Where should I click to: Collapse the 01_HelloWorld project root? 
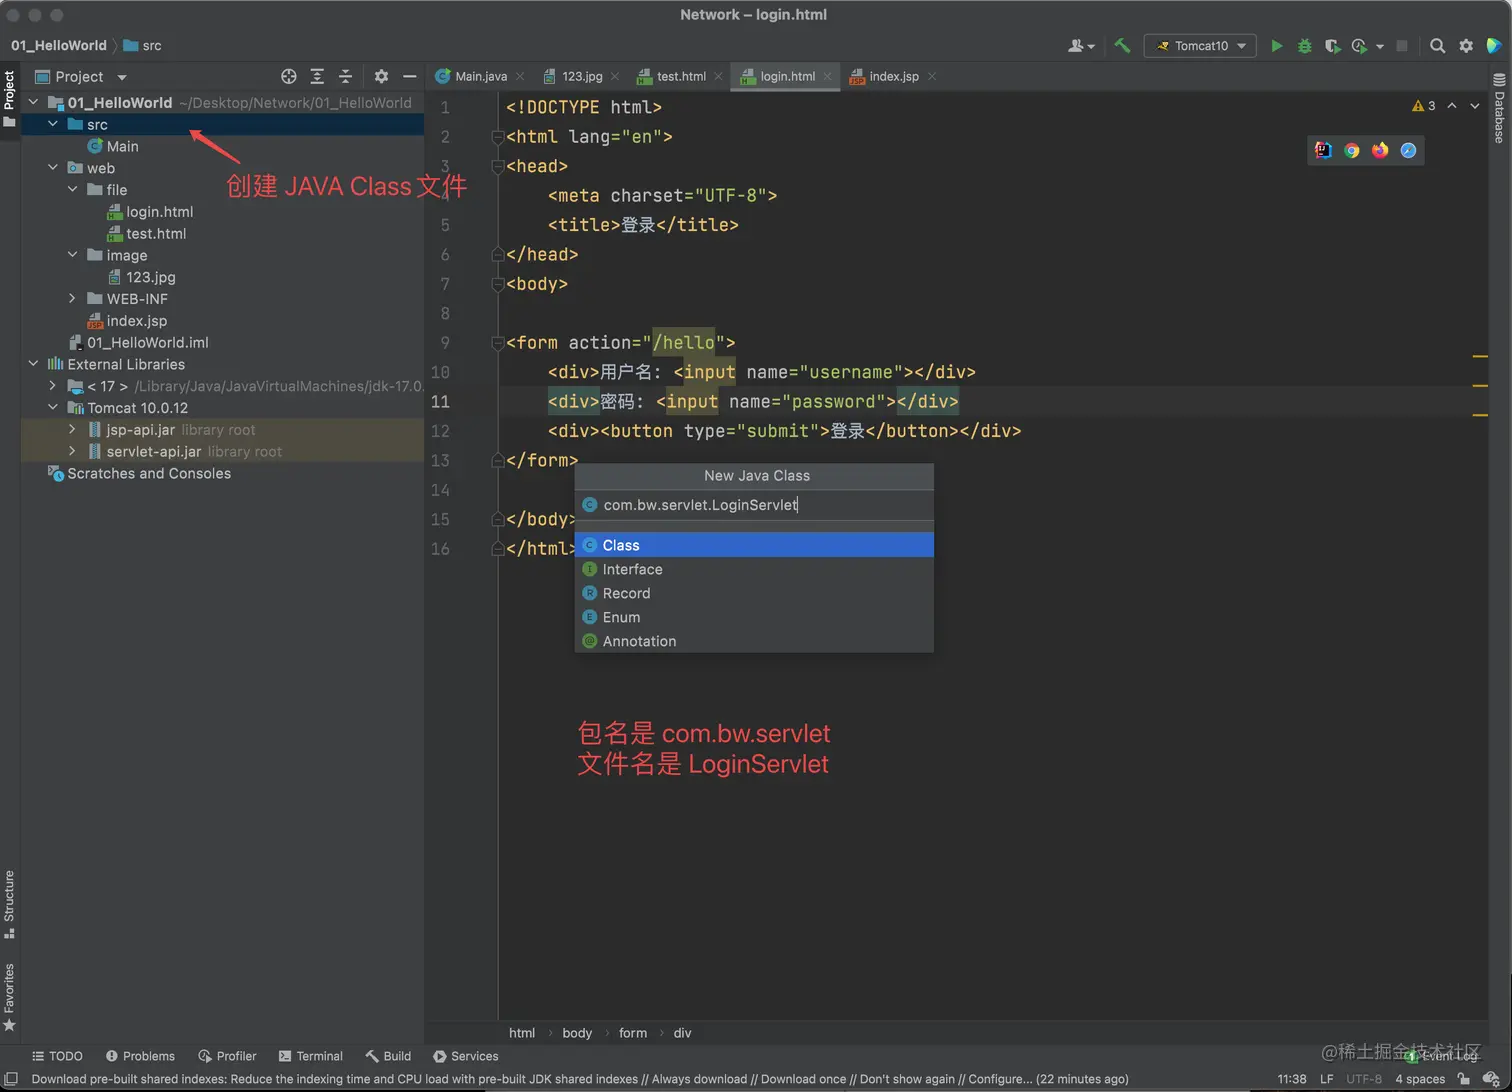[x=33, y=102]
